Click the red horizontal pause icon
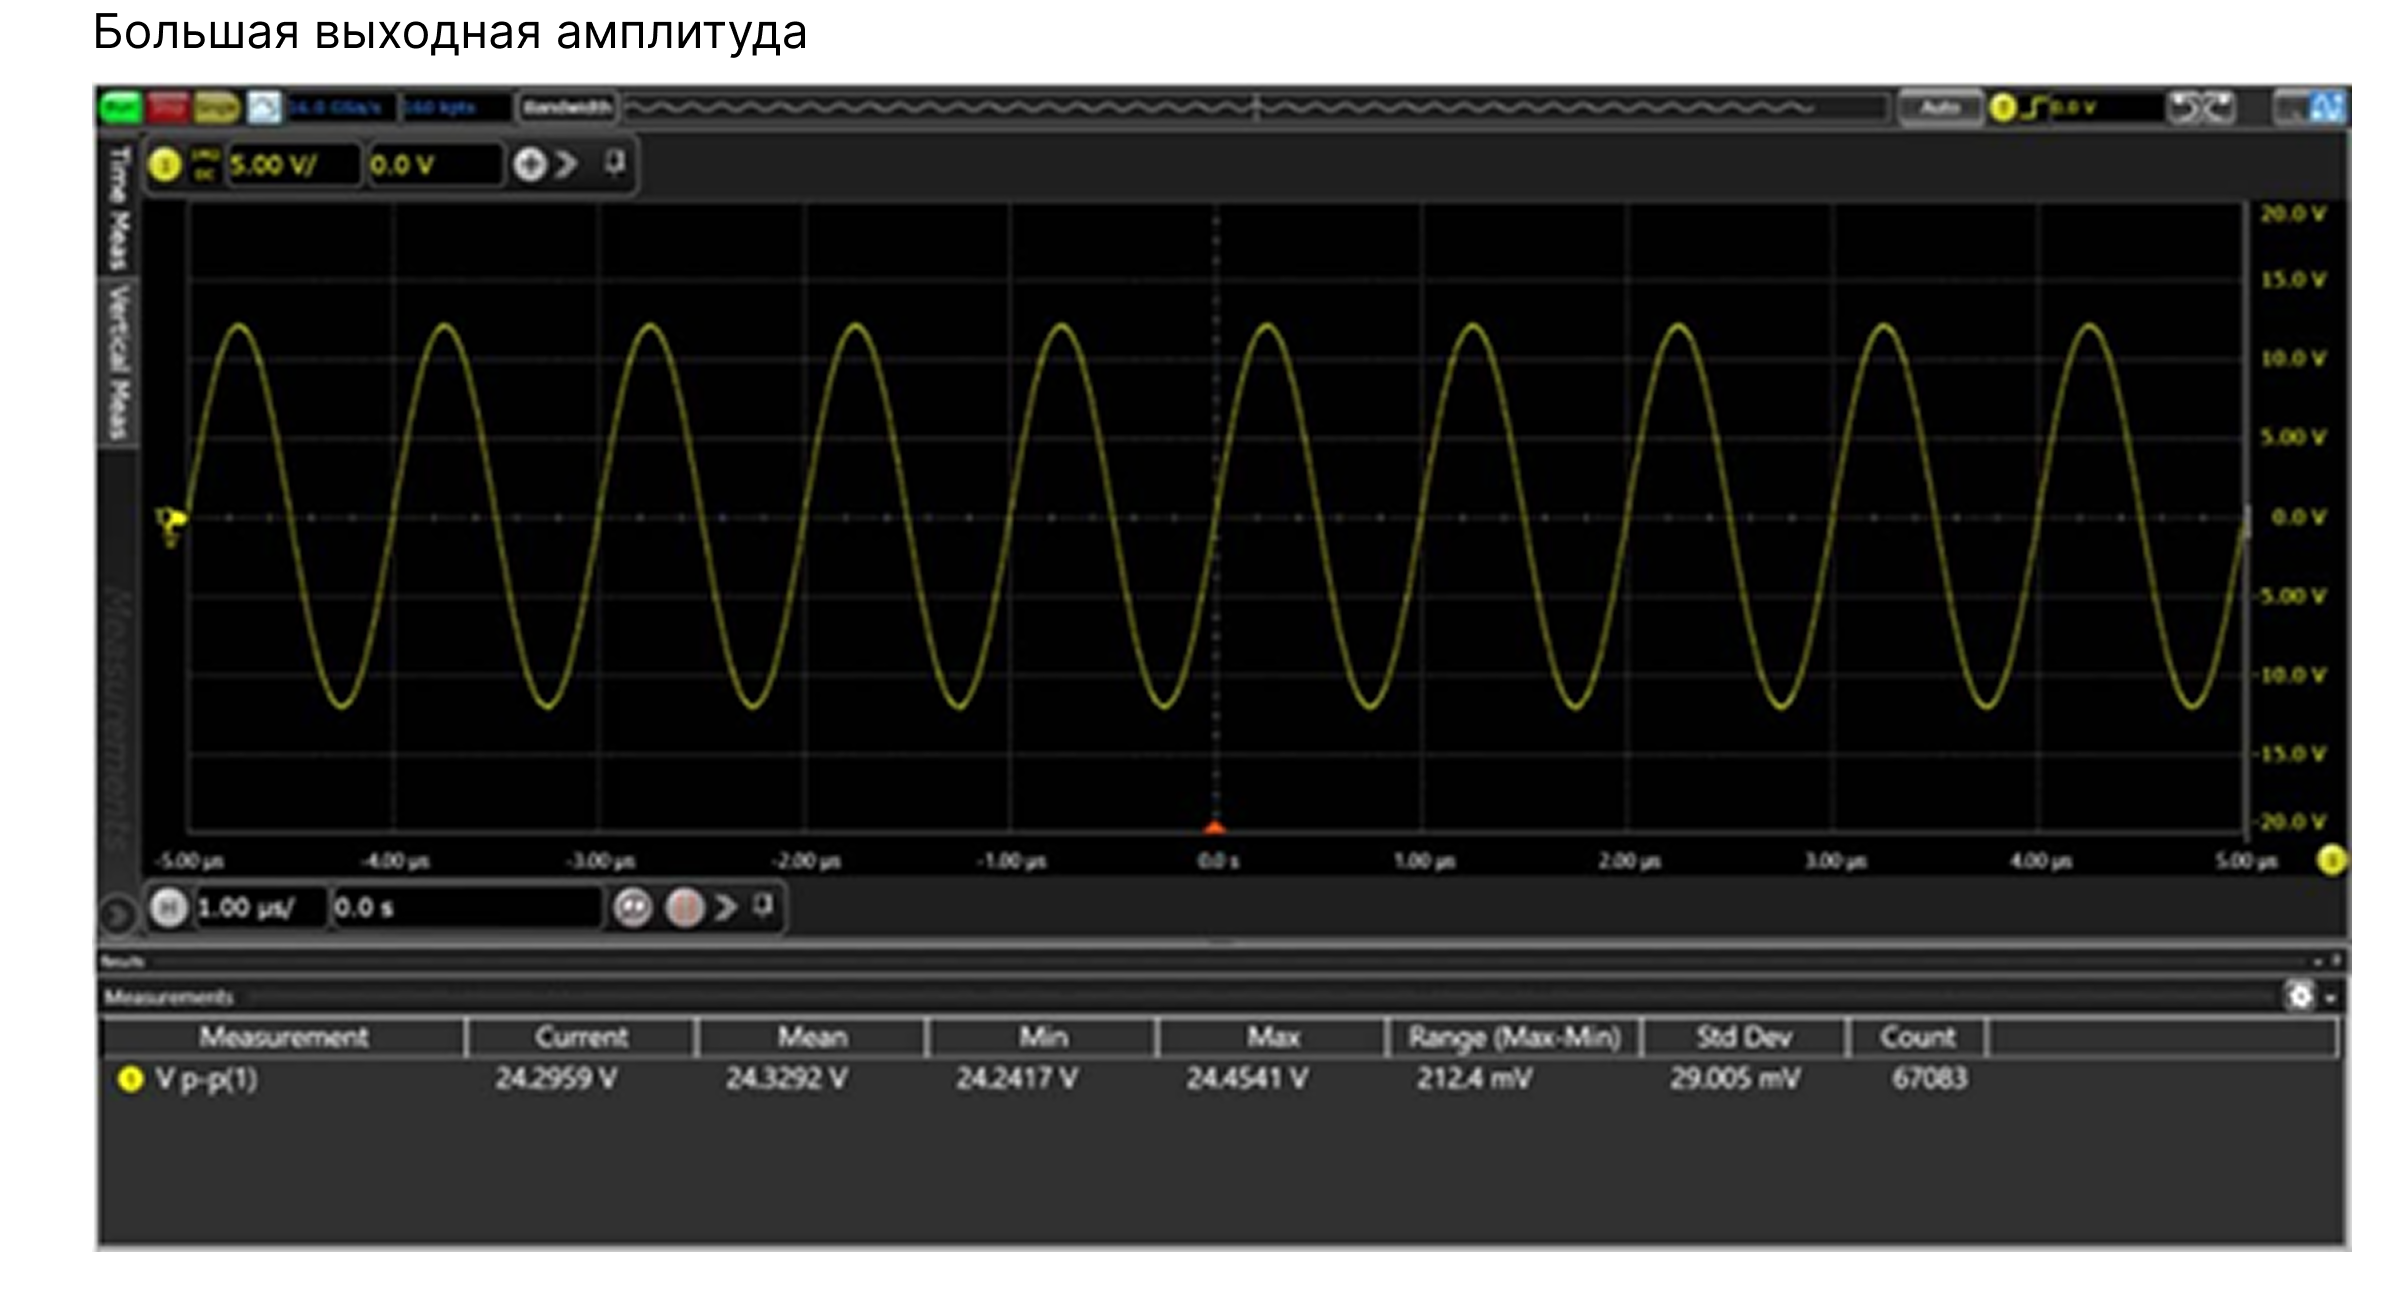 (685, 908)
